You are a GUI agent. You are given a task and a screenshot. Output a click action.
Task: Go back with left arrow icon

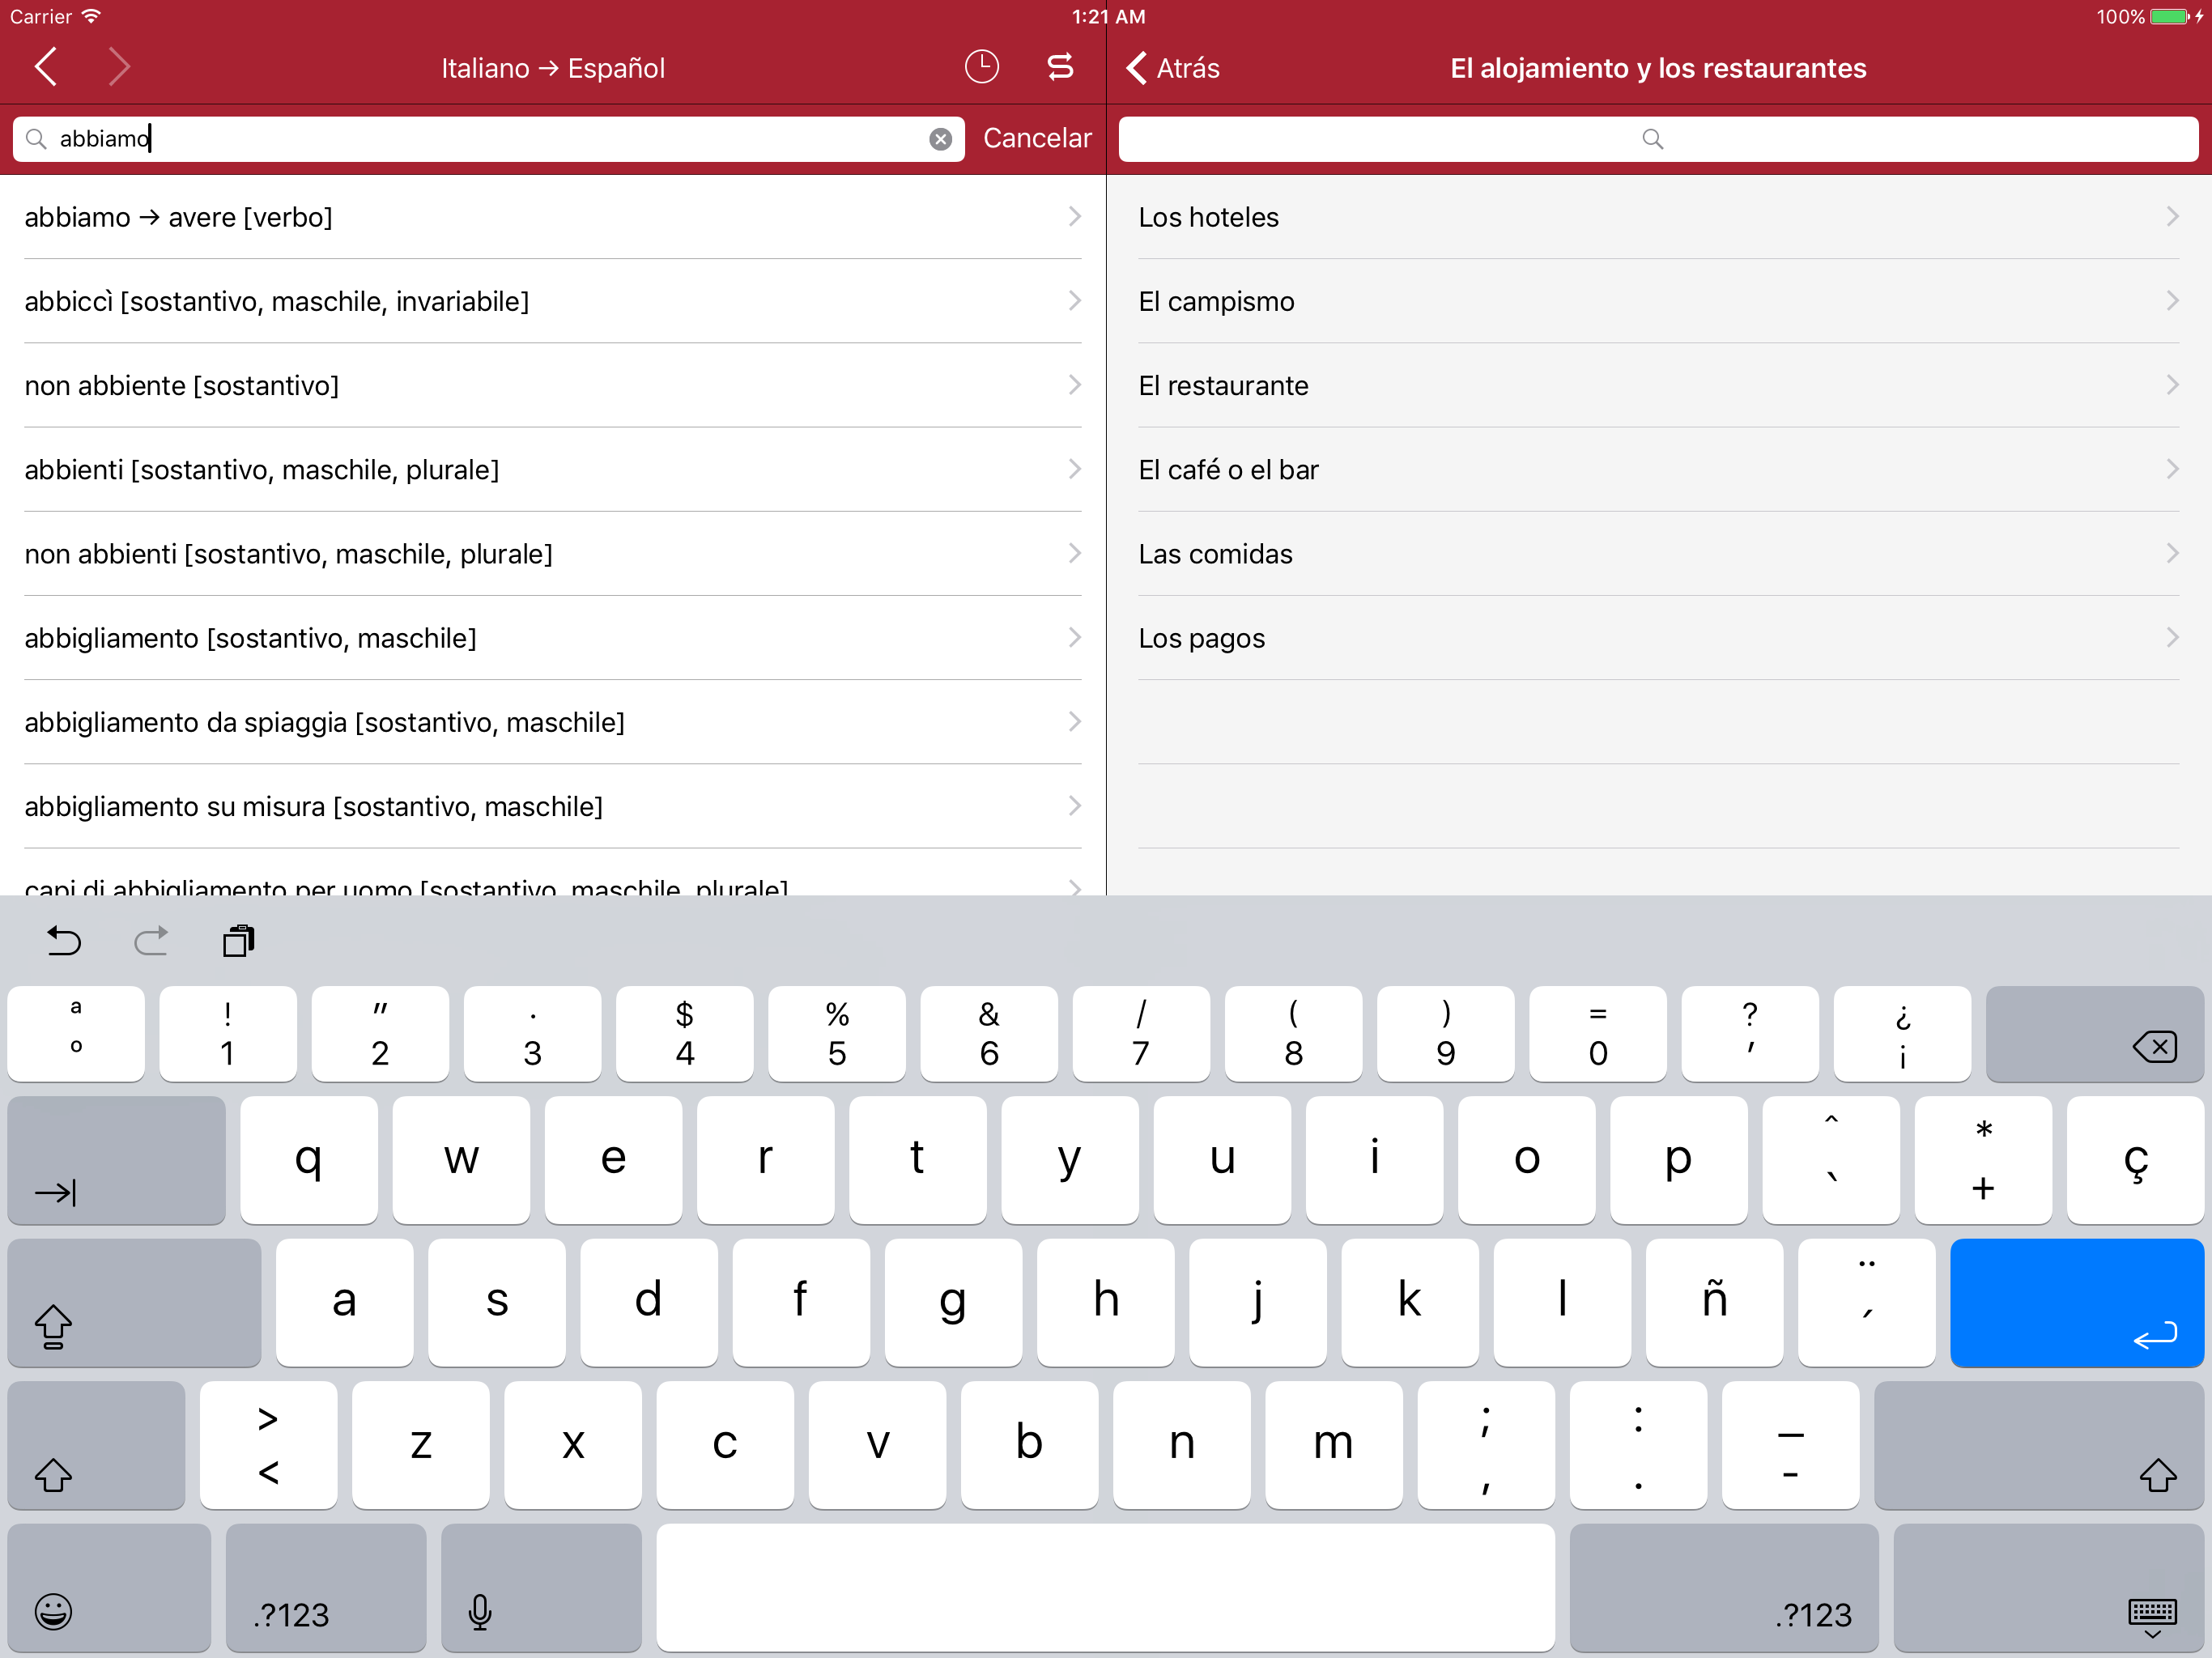(x=46, y=67)
